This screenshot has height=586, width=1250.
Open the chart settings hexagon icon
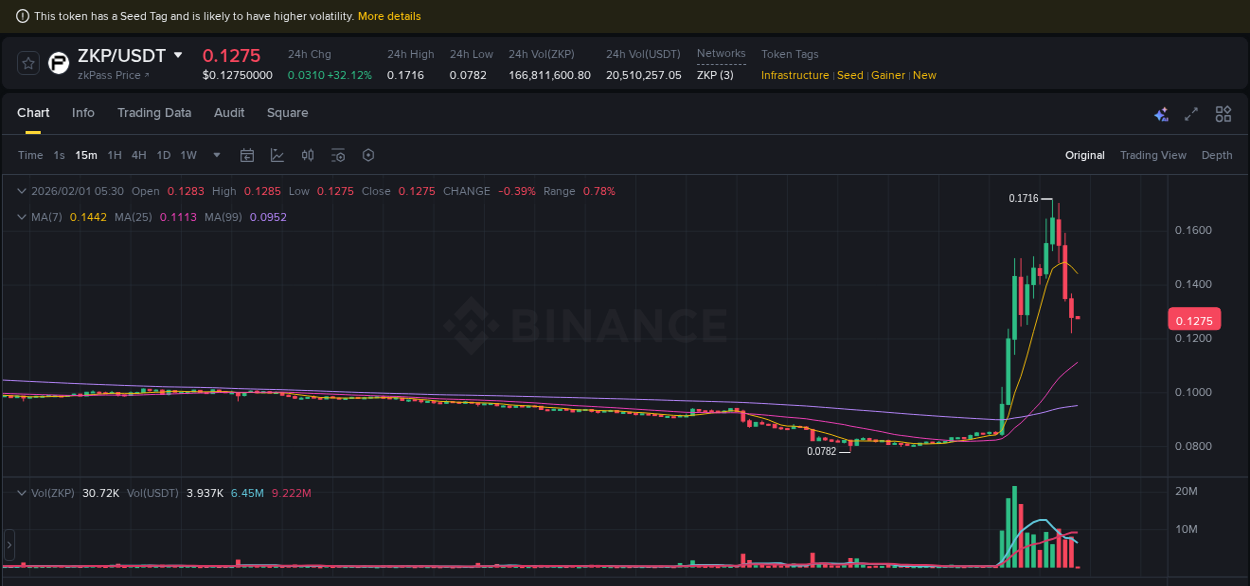368,155
